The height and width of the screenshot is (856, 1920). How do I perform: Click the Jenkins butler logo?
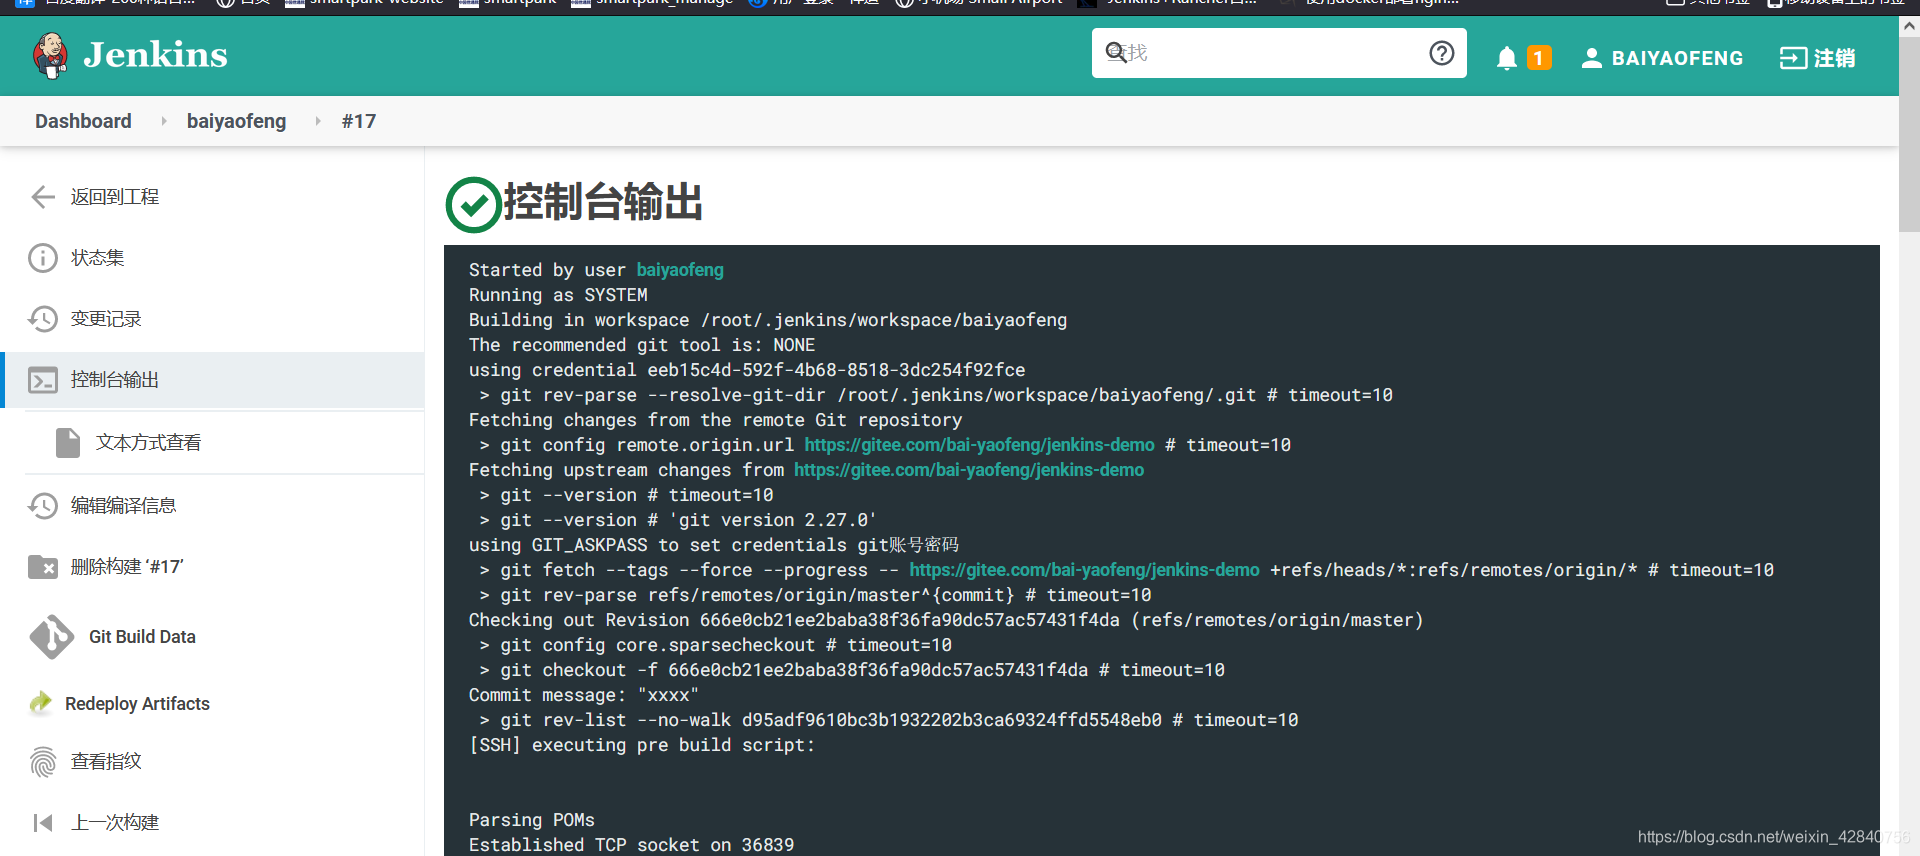(50, 55)
